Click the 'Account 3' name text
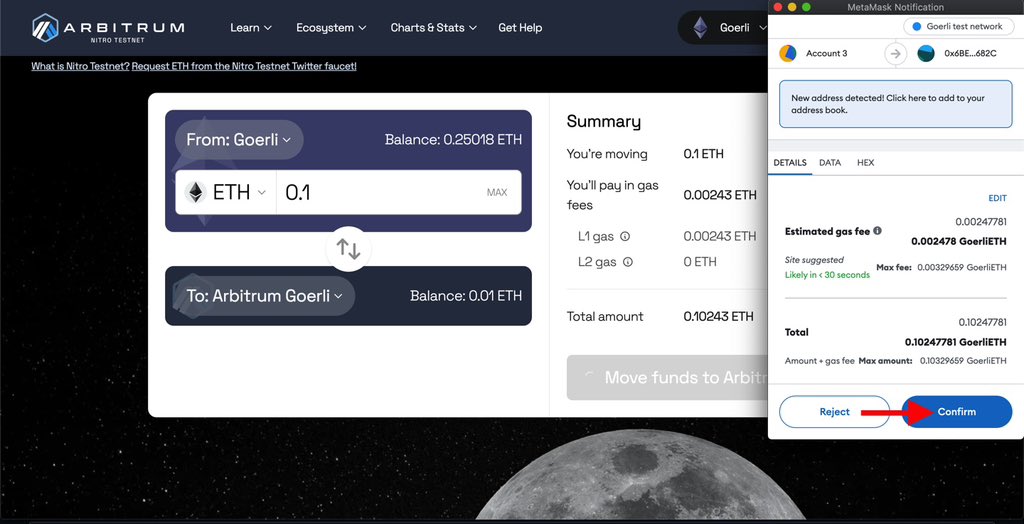The image size is (1024, 524). click(827, 54)
